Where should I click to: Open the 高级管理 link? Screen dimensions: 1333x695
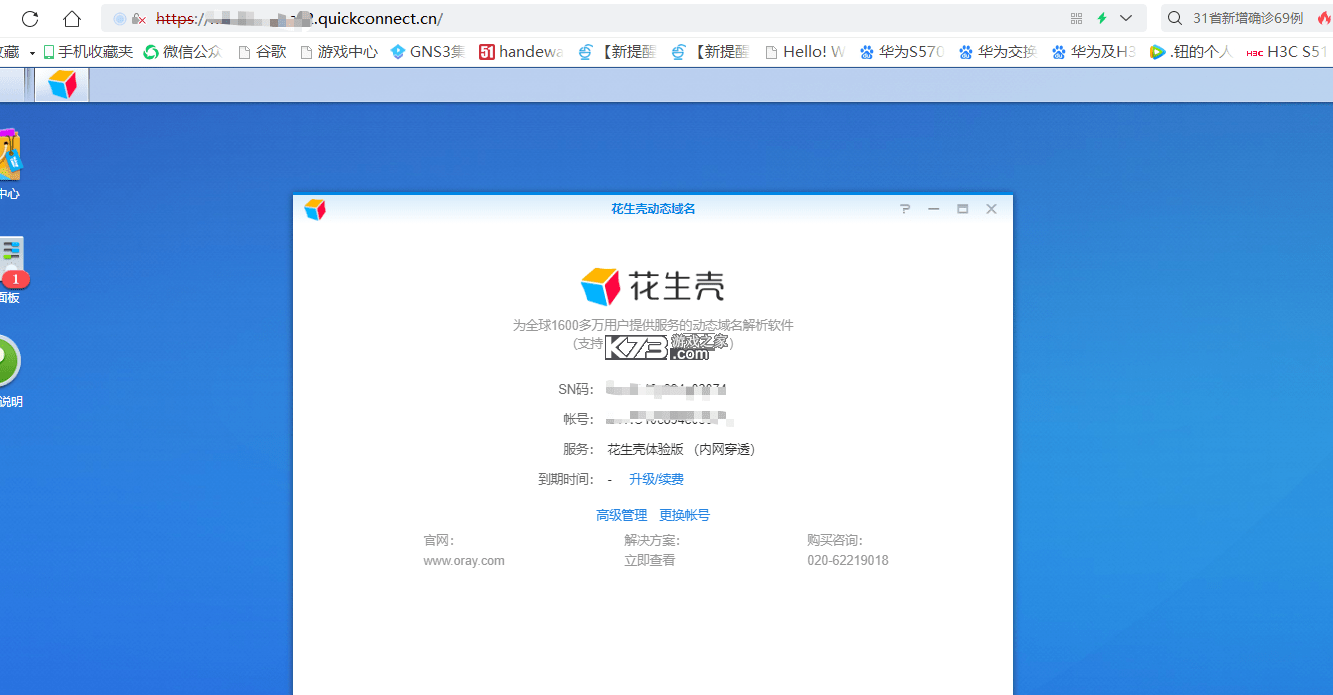click(x=622, y=516)
